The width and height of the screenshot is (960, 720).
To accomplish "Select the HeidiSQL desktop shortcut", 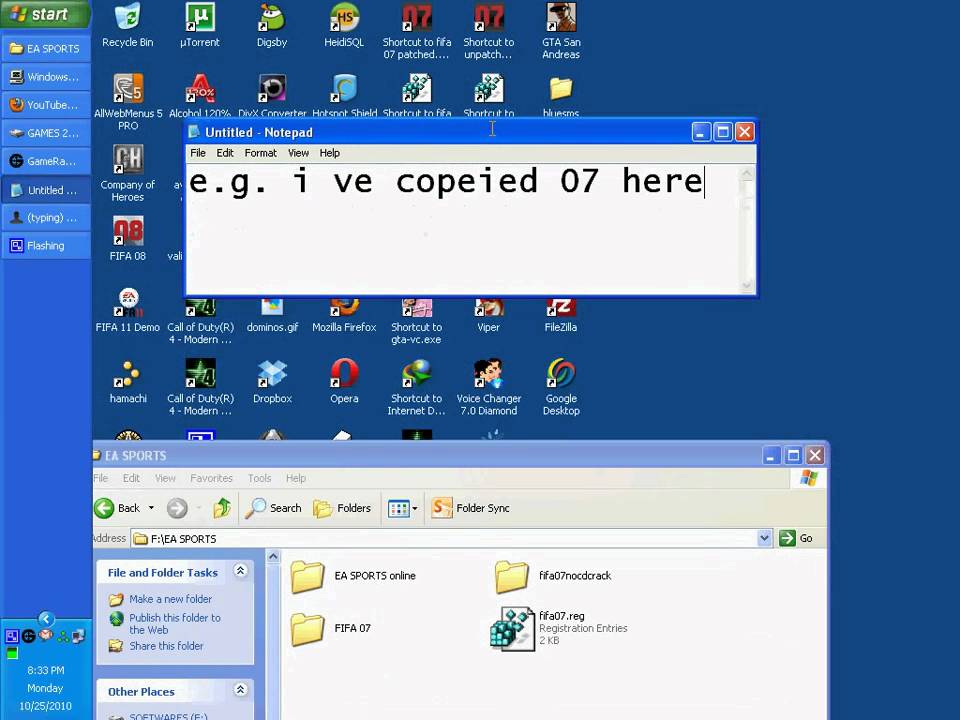I will [x=343, y=26].
